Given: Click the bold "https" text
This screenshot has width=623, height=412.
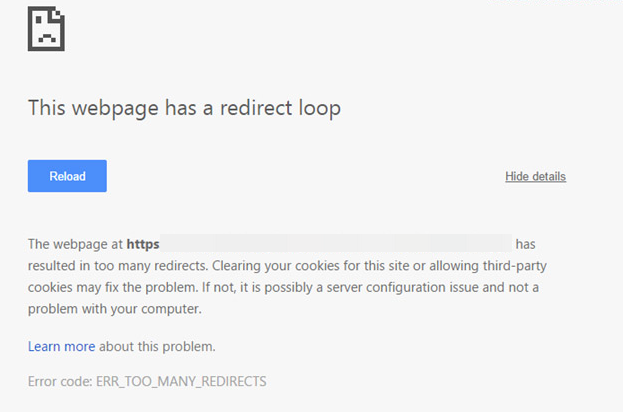Looking at the screenshot, I should pyautogui.click(x=143, y=243).
